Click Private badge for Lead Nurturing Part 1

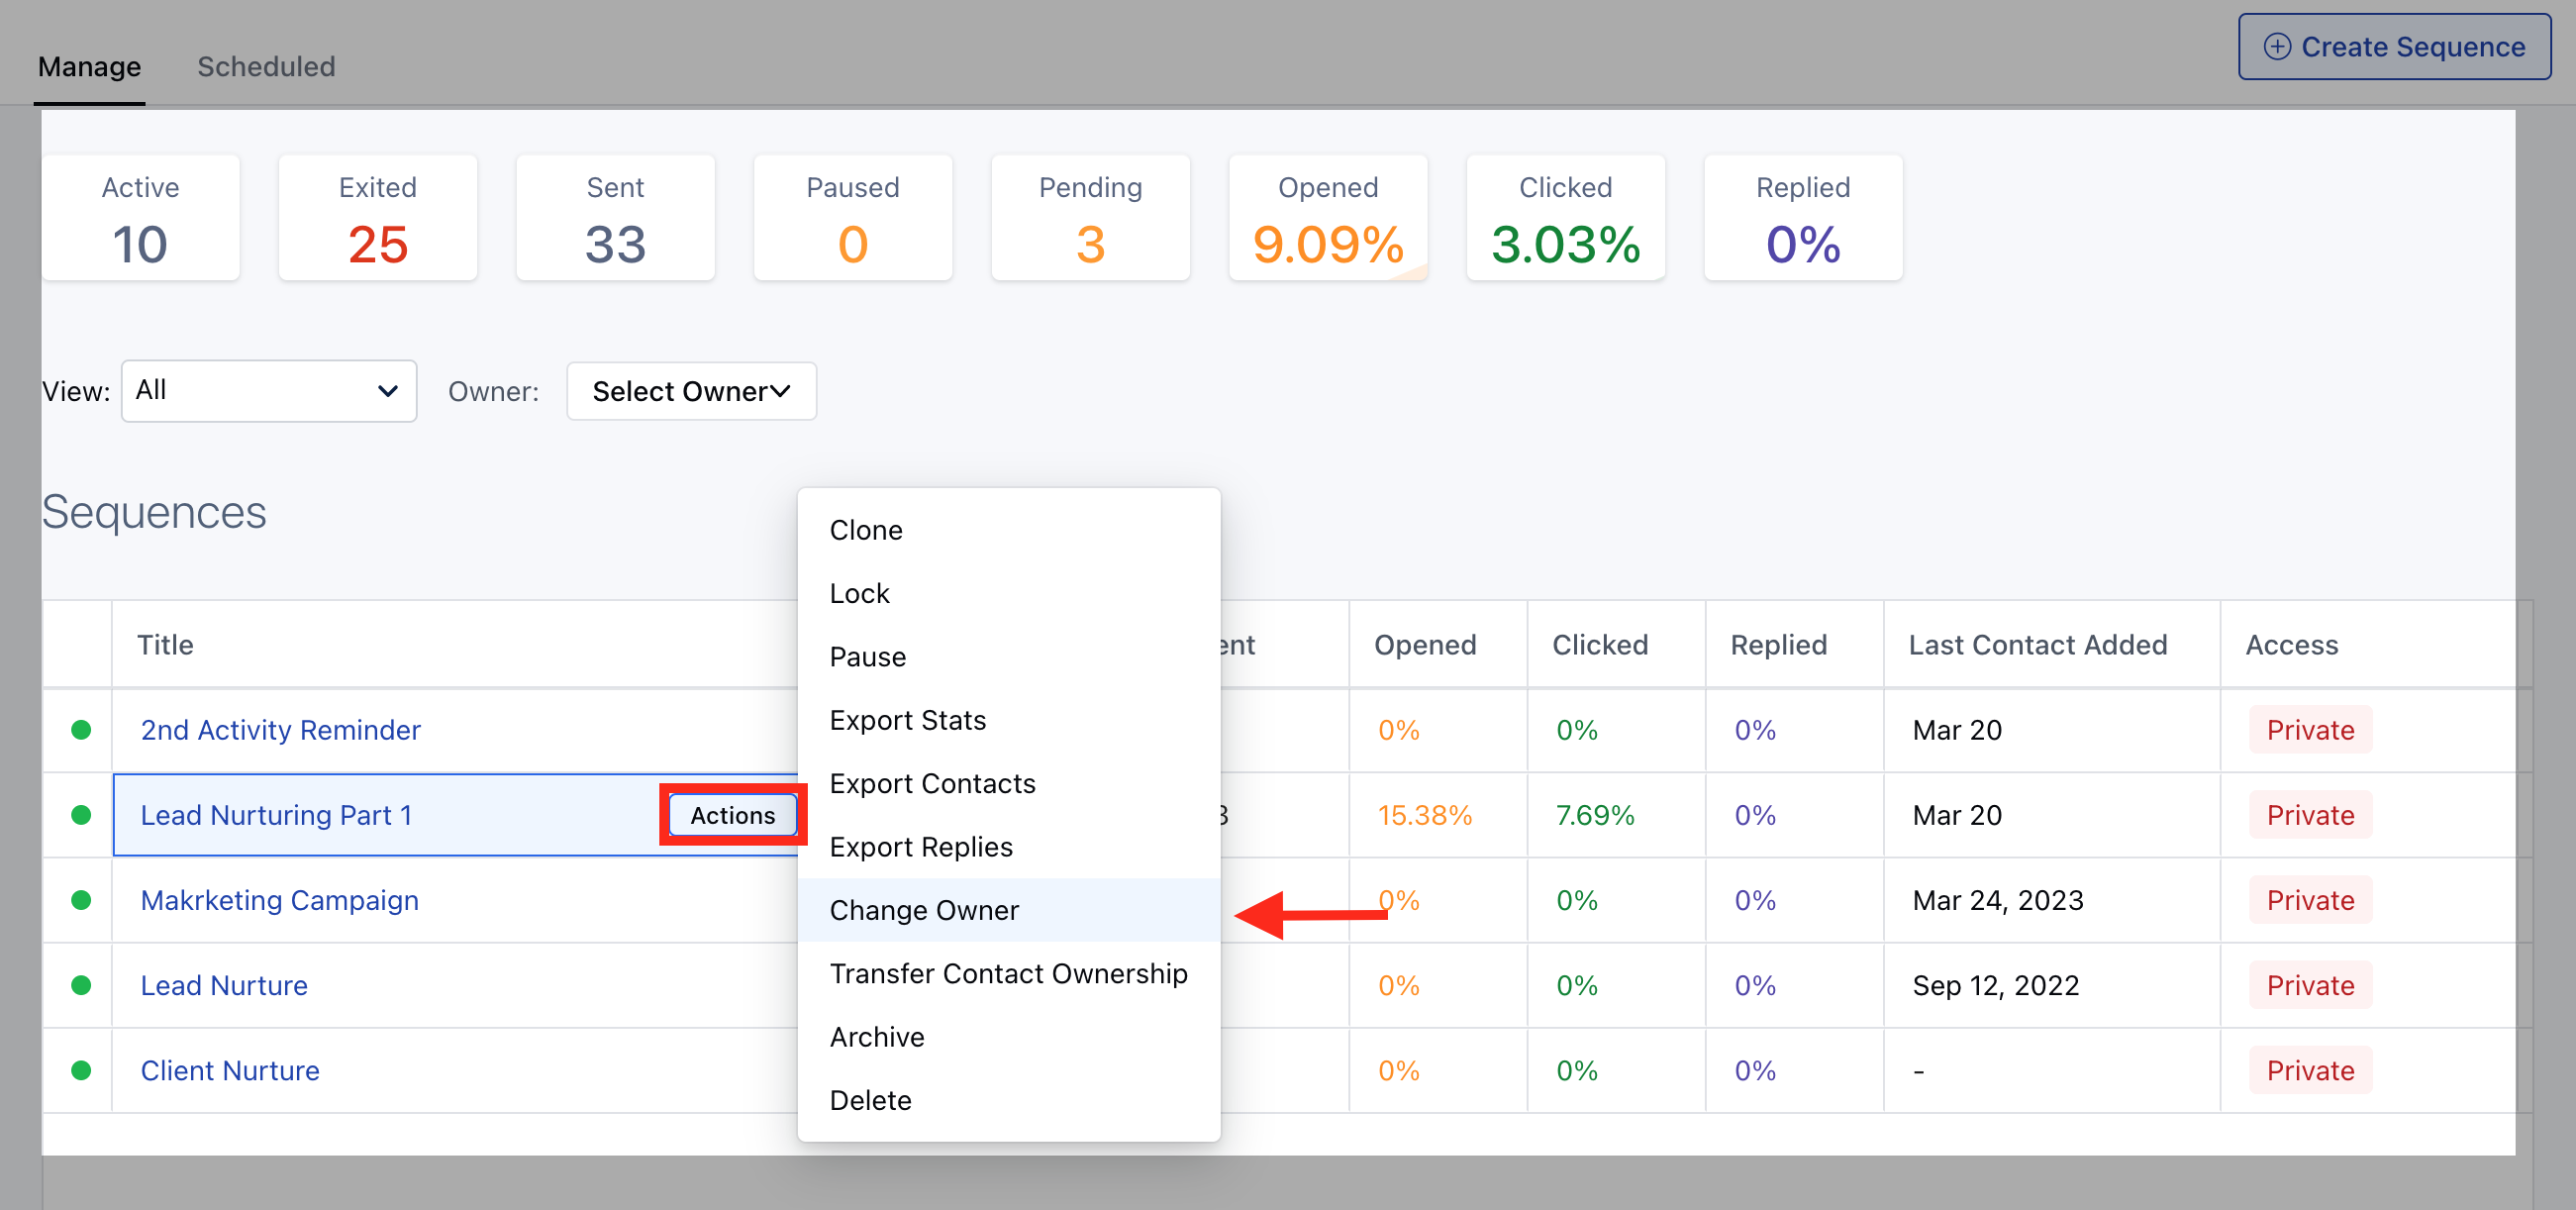(2310, 815)
